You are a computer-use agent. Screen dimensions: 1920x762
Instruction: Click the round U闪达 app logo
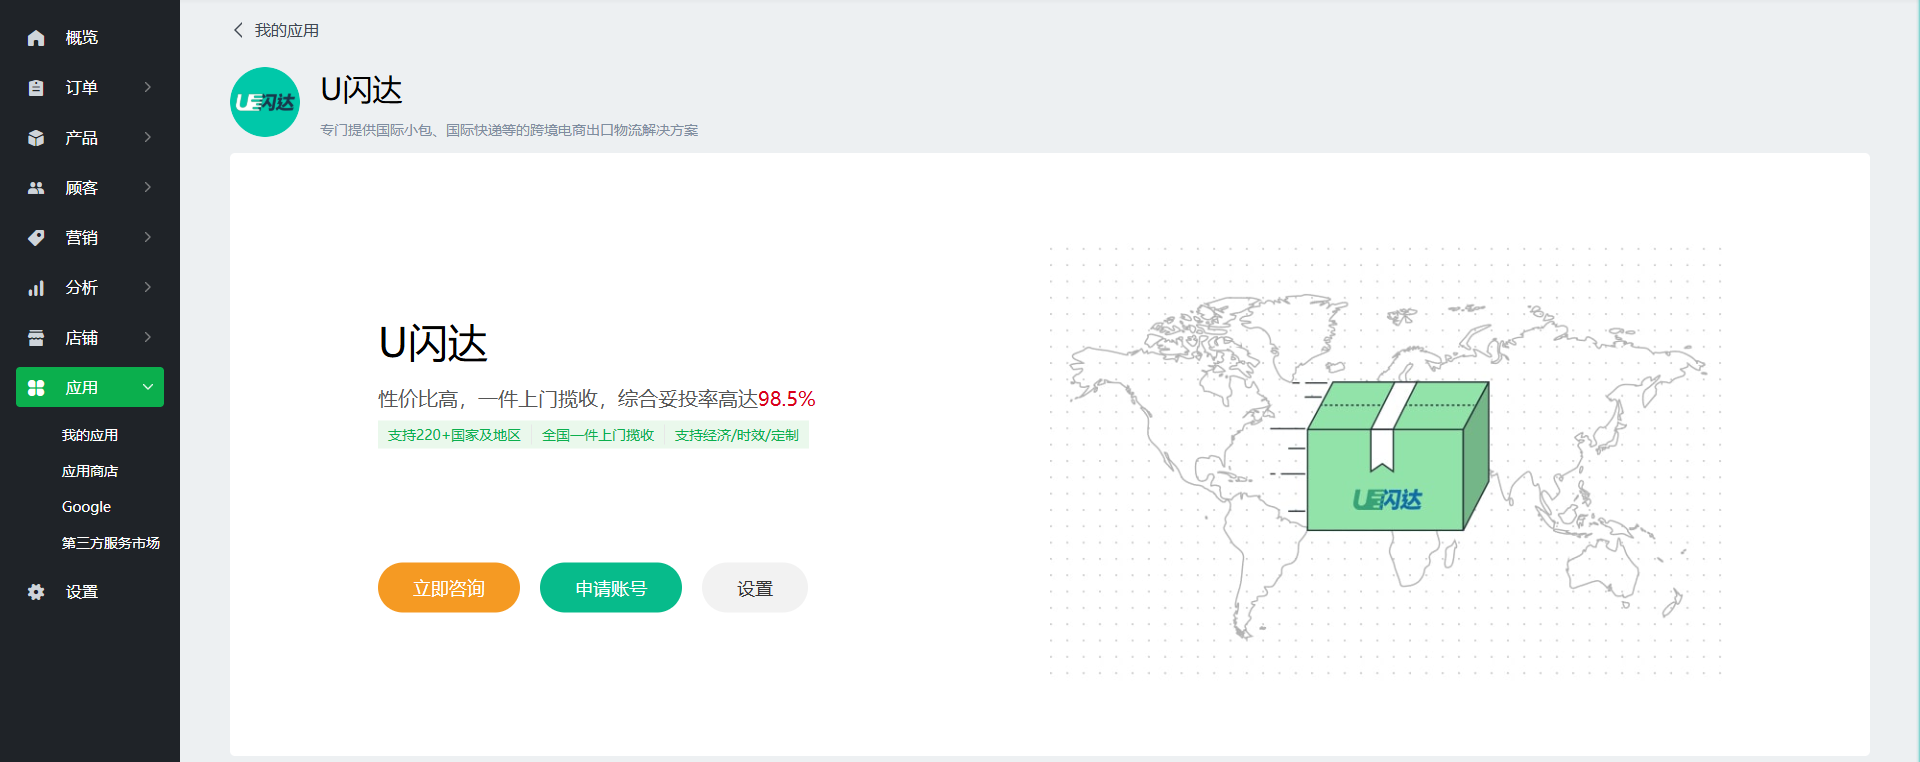265,102
